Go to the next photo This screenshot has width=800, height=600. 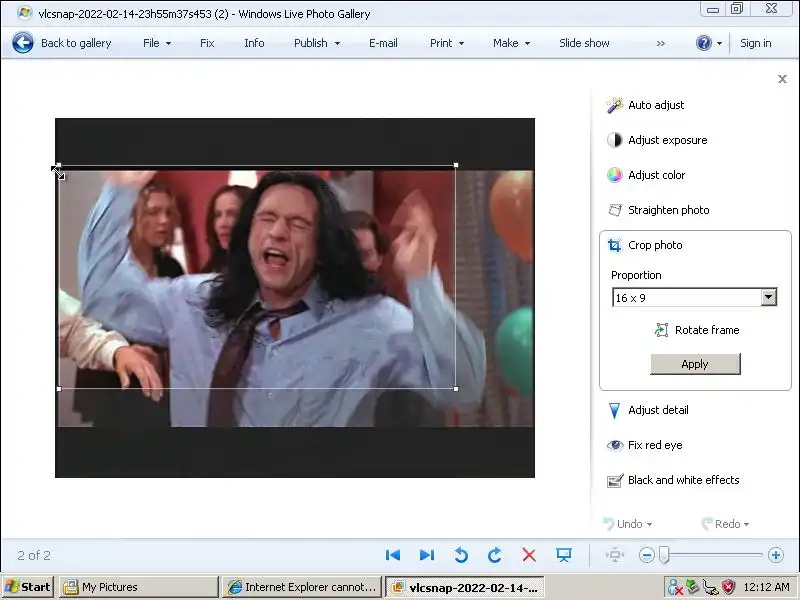[427, 555]
